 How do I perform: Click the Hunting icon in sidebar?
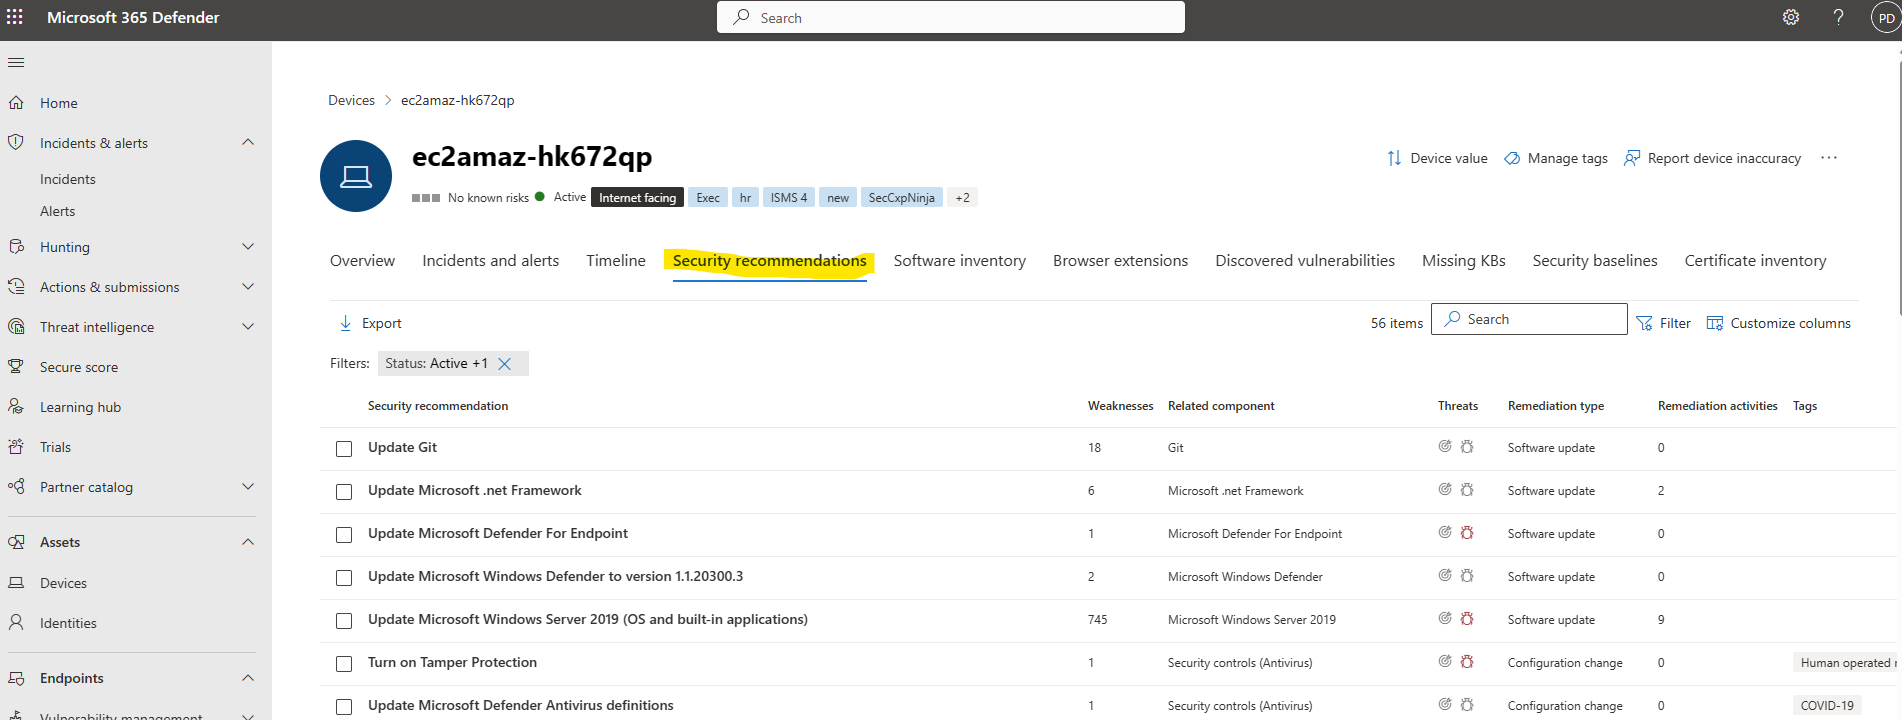16,247
